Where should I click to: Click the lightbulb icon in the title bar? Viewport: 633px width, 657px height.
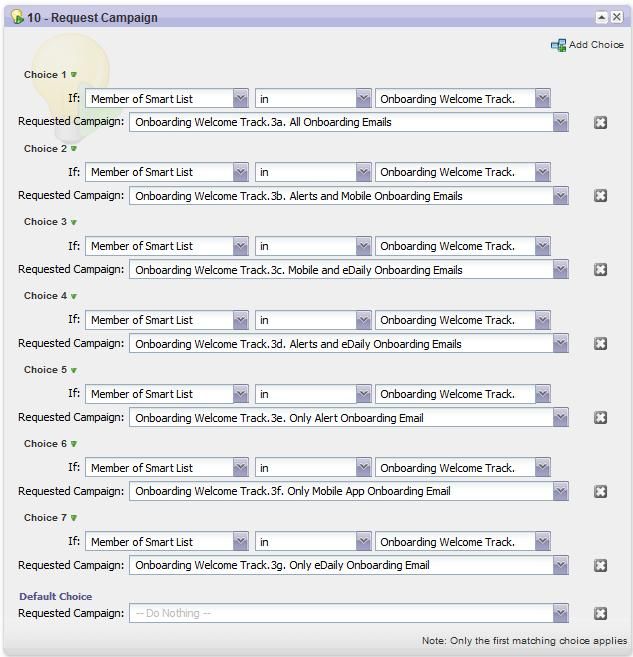coord(16,17)
